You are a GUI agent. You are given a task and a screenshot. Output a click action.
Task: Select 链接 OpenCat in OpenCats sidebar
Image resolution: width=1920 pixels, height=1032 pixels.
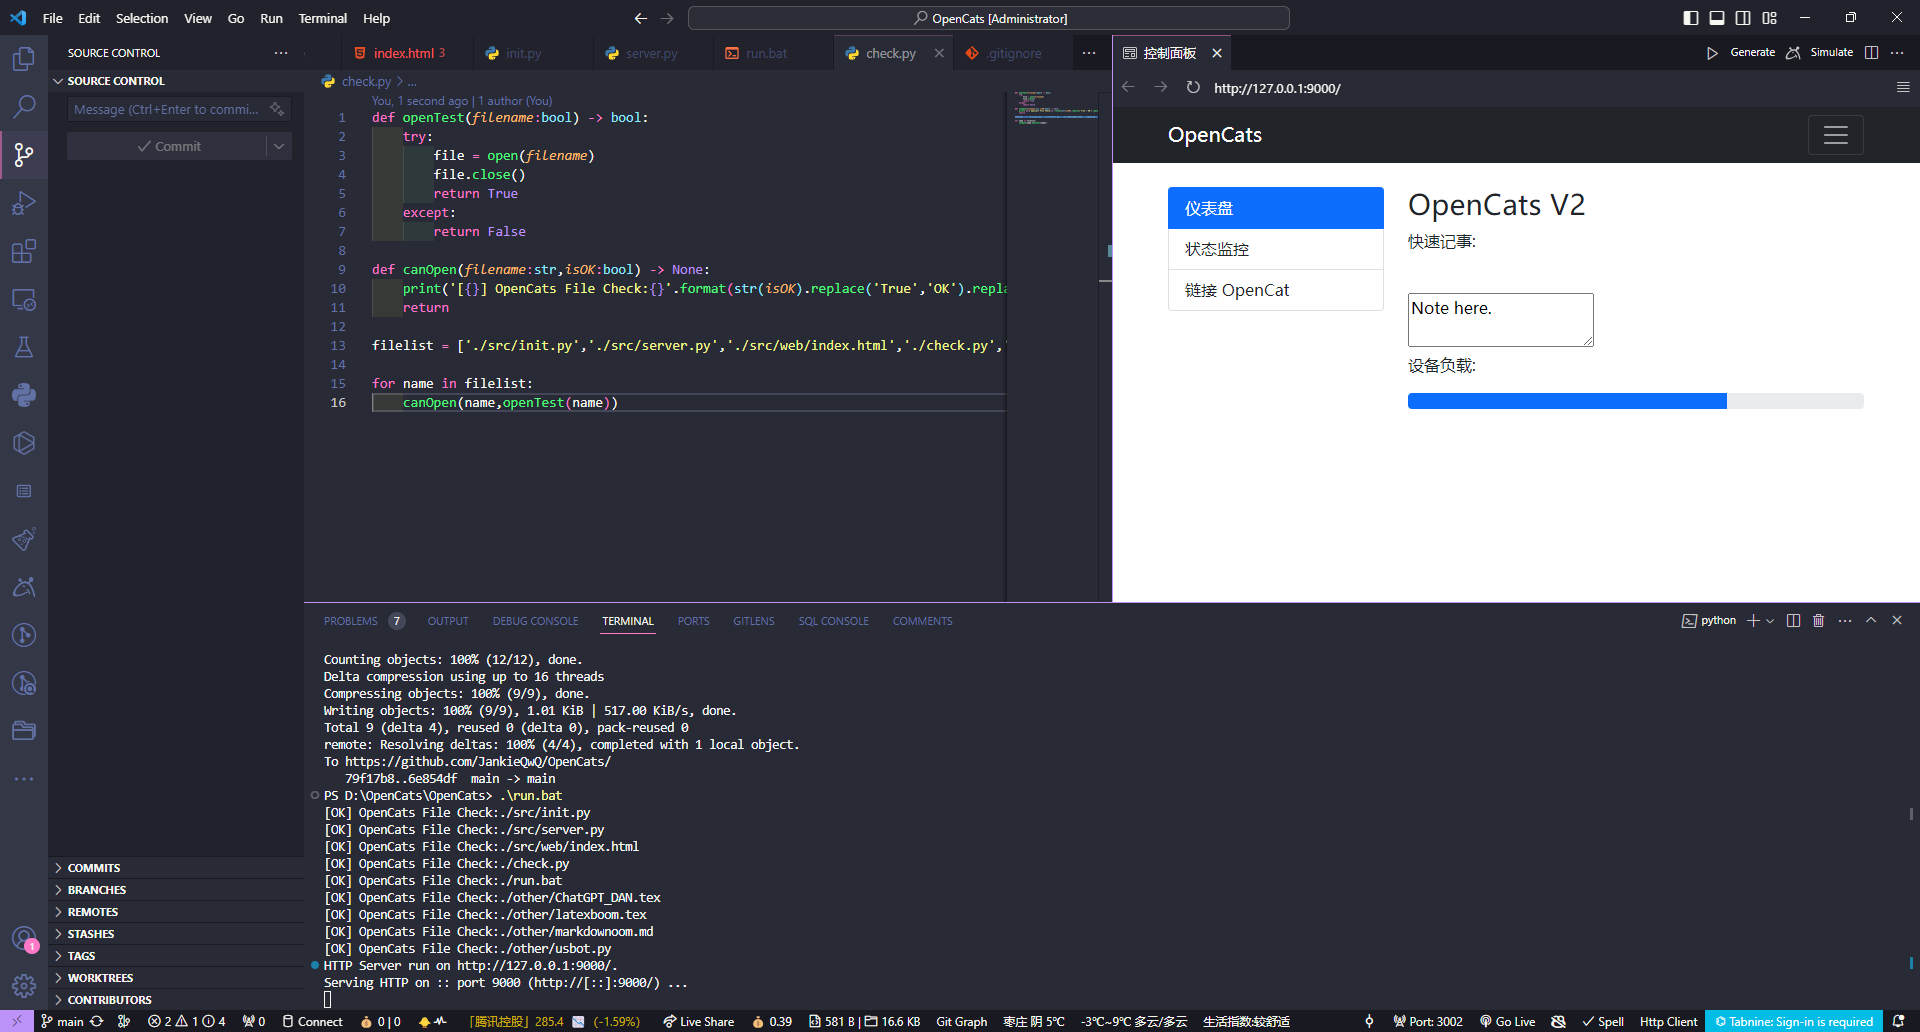point(1275,290)
